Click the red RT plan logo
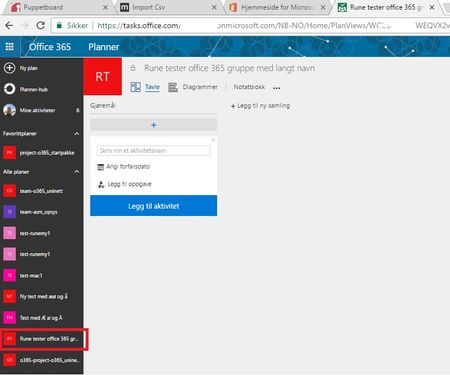Screen dimensions: 450x375 [x=103, y=76]
